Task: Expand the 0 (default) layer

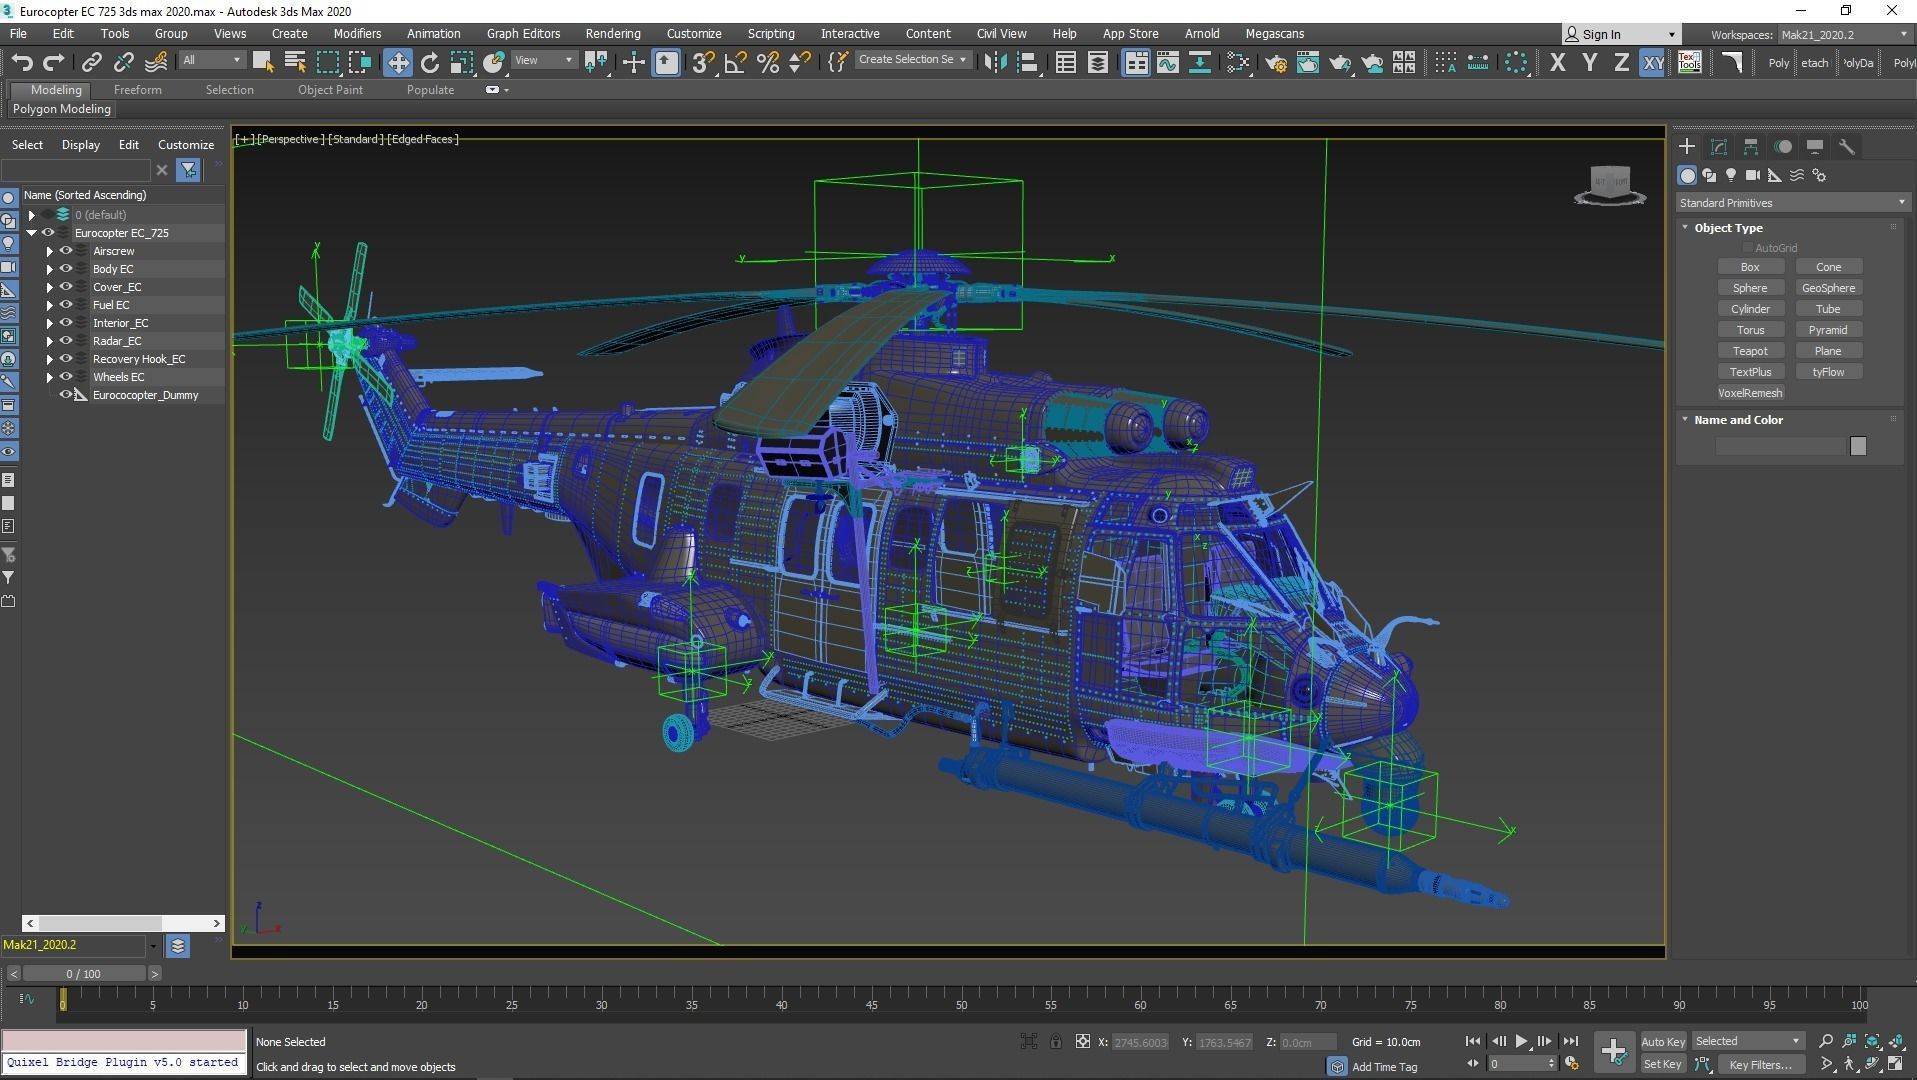Action: (32, 215)
